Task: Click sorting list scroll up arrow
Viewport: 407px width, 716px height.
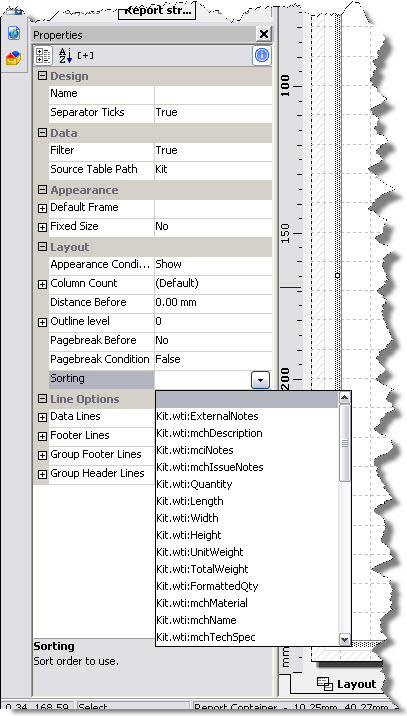Action: point(345,398)
